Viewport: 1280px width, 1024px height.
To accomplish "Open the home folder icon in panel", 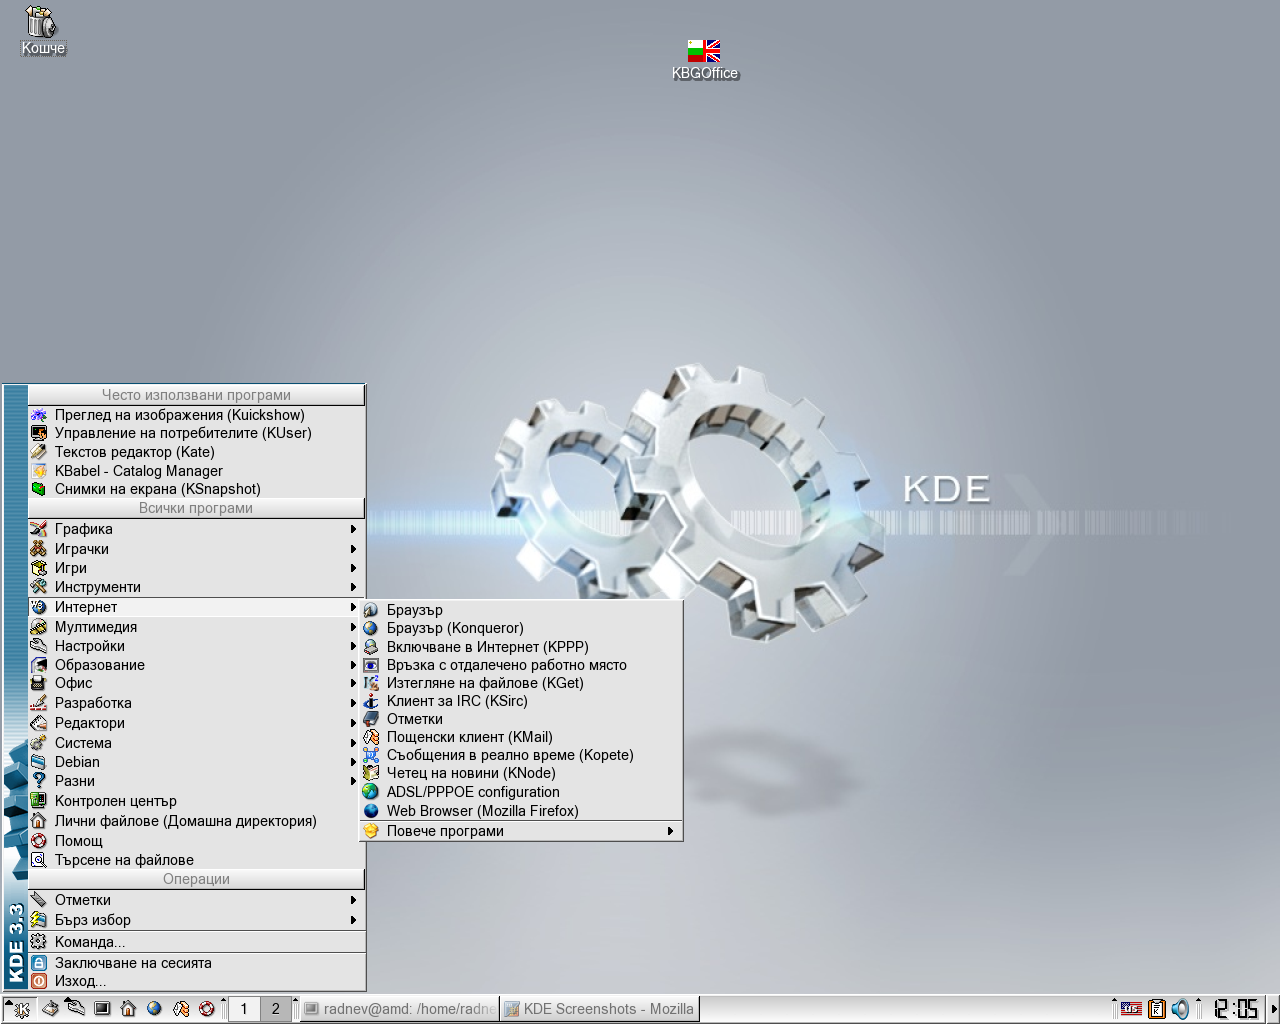I will 128,1009.
